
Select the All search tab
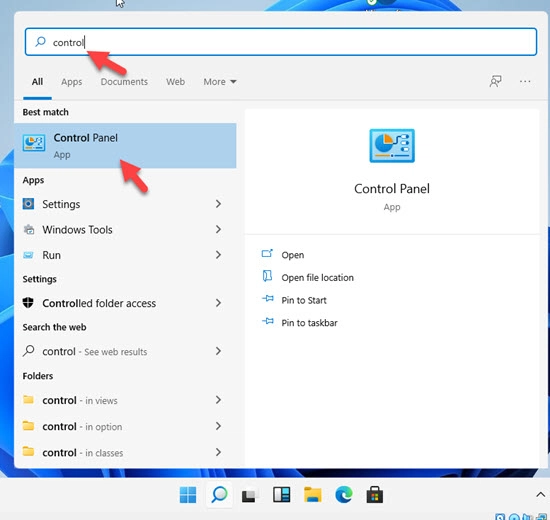coord(37,82)
